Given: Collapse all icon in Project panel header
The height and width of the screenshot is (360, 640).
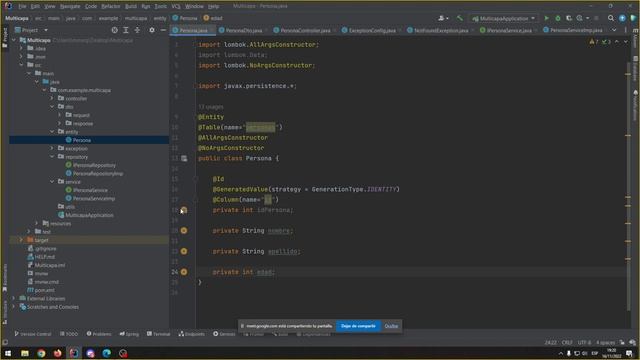Looking at the screenshot, I should 137,30.
